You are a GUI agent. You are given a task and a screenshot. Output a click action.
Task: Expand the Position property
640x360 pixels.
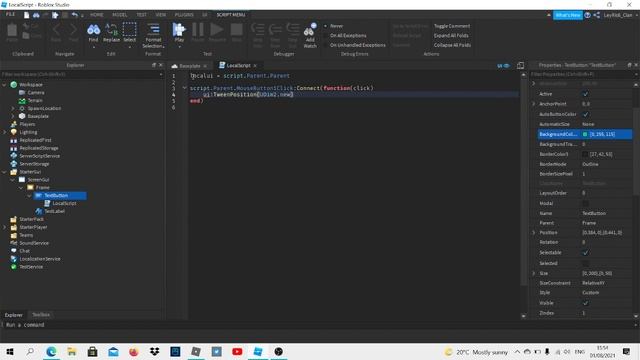coord(533,233)
